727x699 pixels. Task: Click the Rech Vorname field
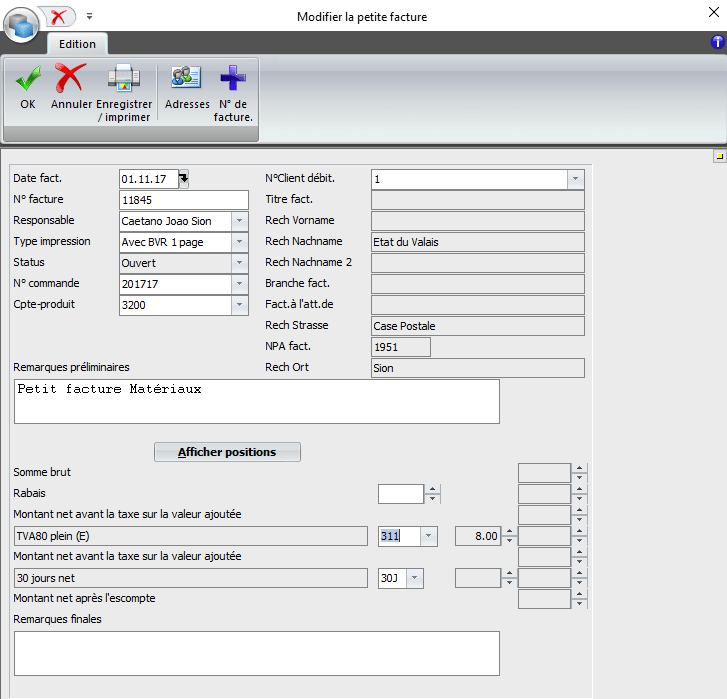(478, 221)
